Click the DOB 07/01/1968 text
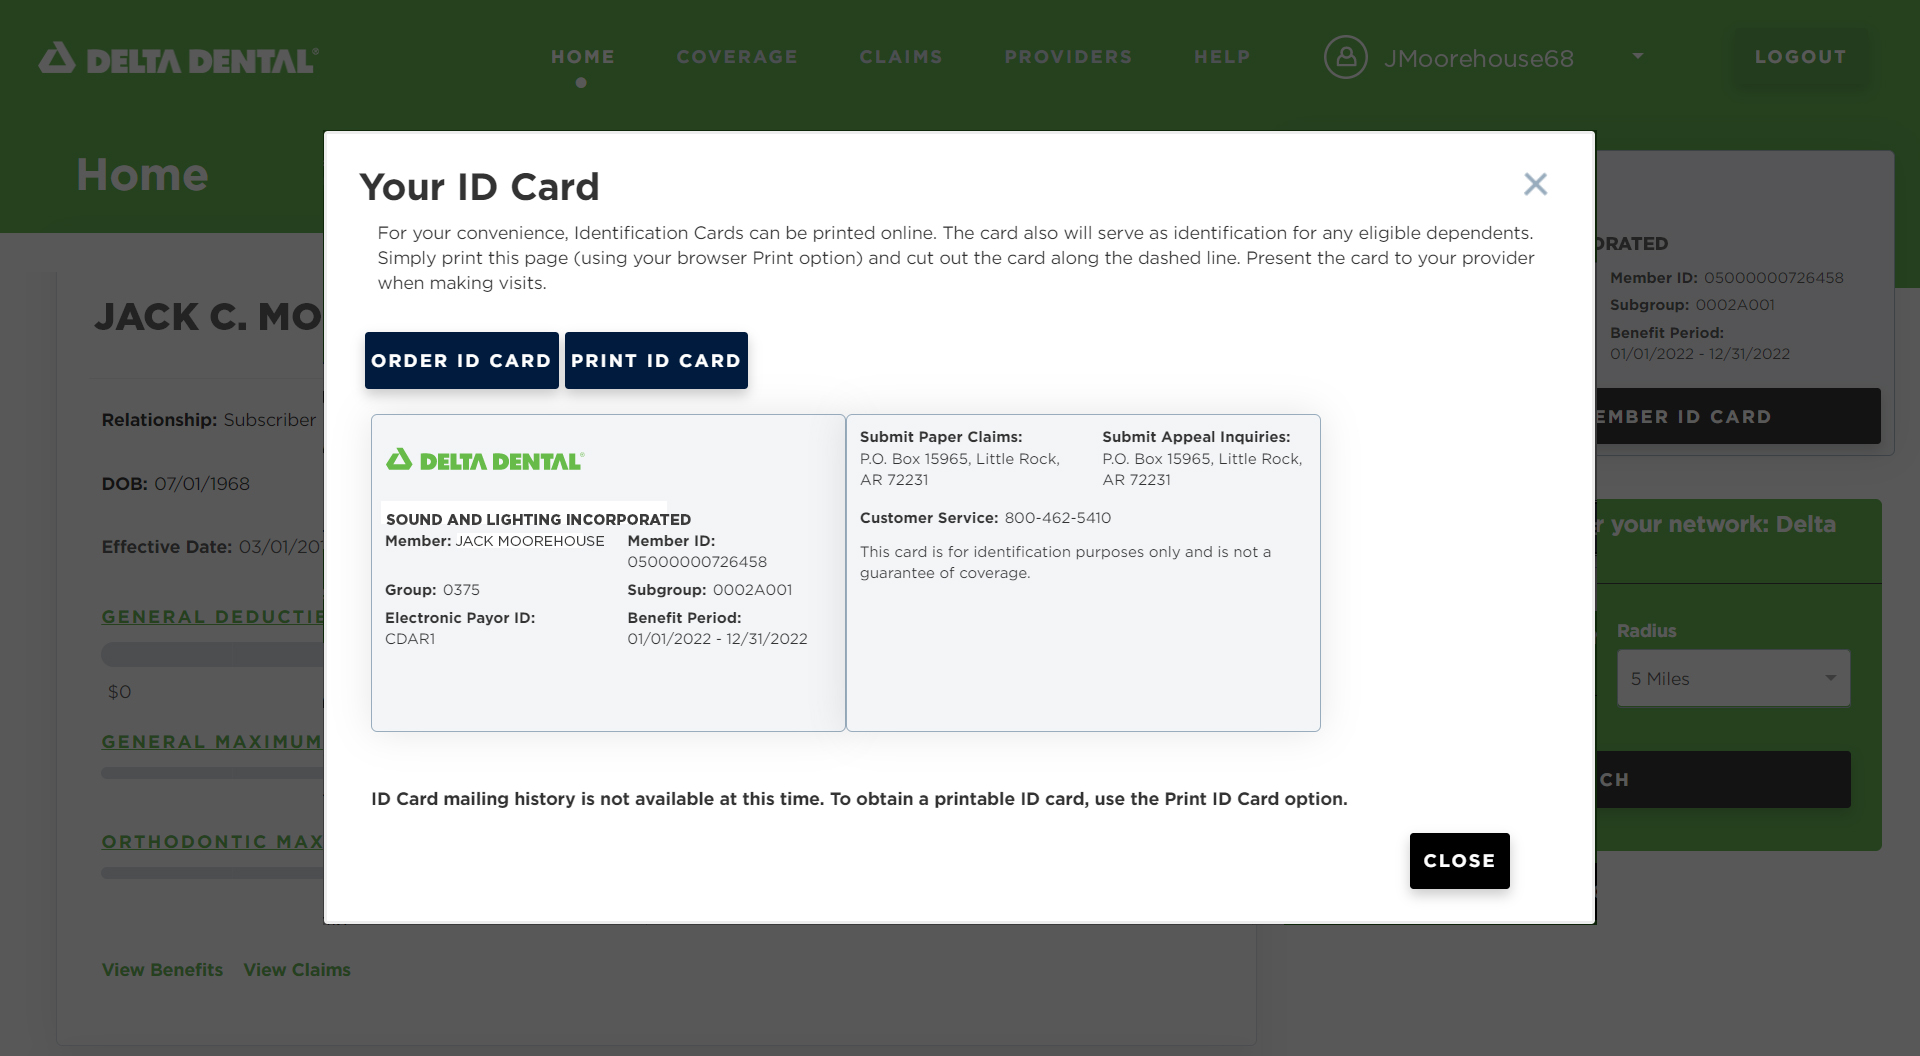 click(176, 483)
